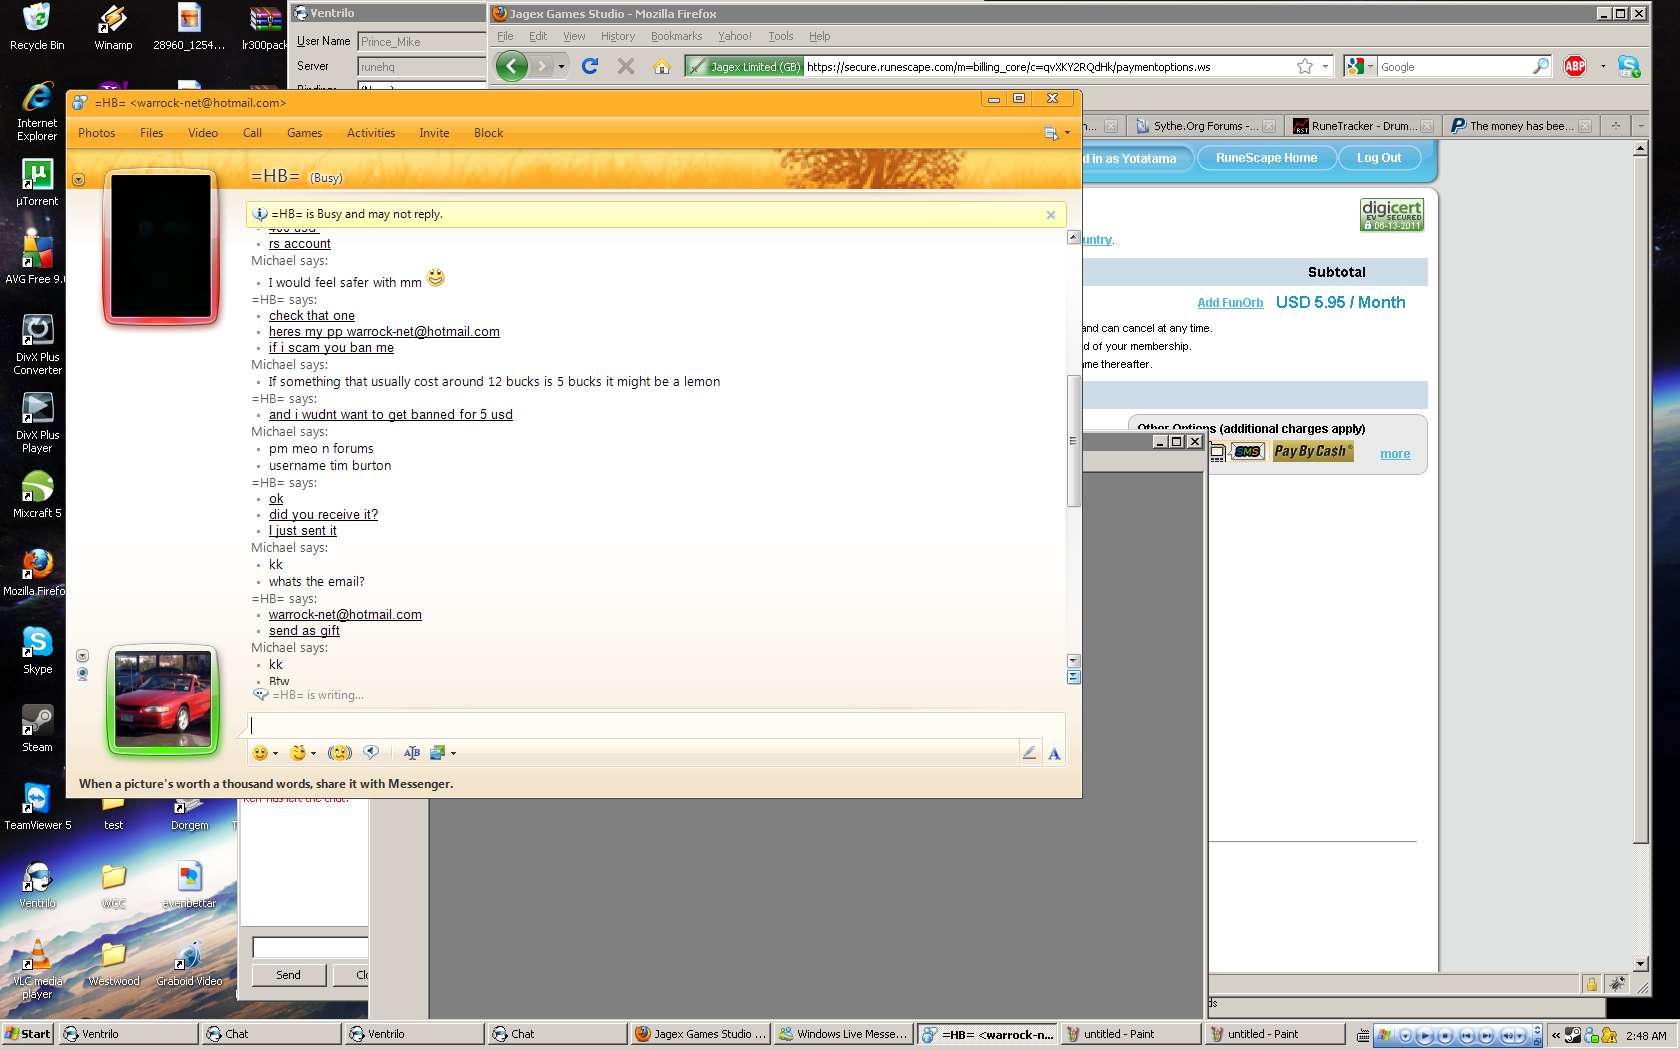Open Firefox back/forward history dropdown

[x=561, y=67]
